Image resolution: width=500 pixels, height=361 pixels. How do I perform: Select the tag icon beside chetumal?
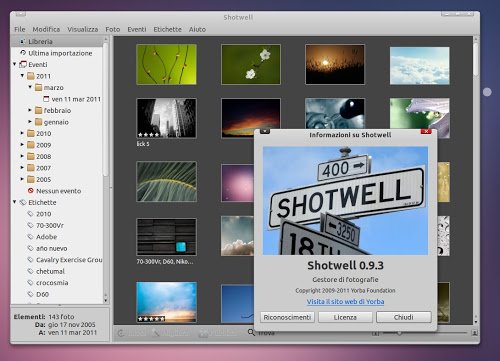tap(31, 271)
